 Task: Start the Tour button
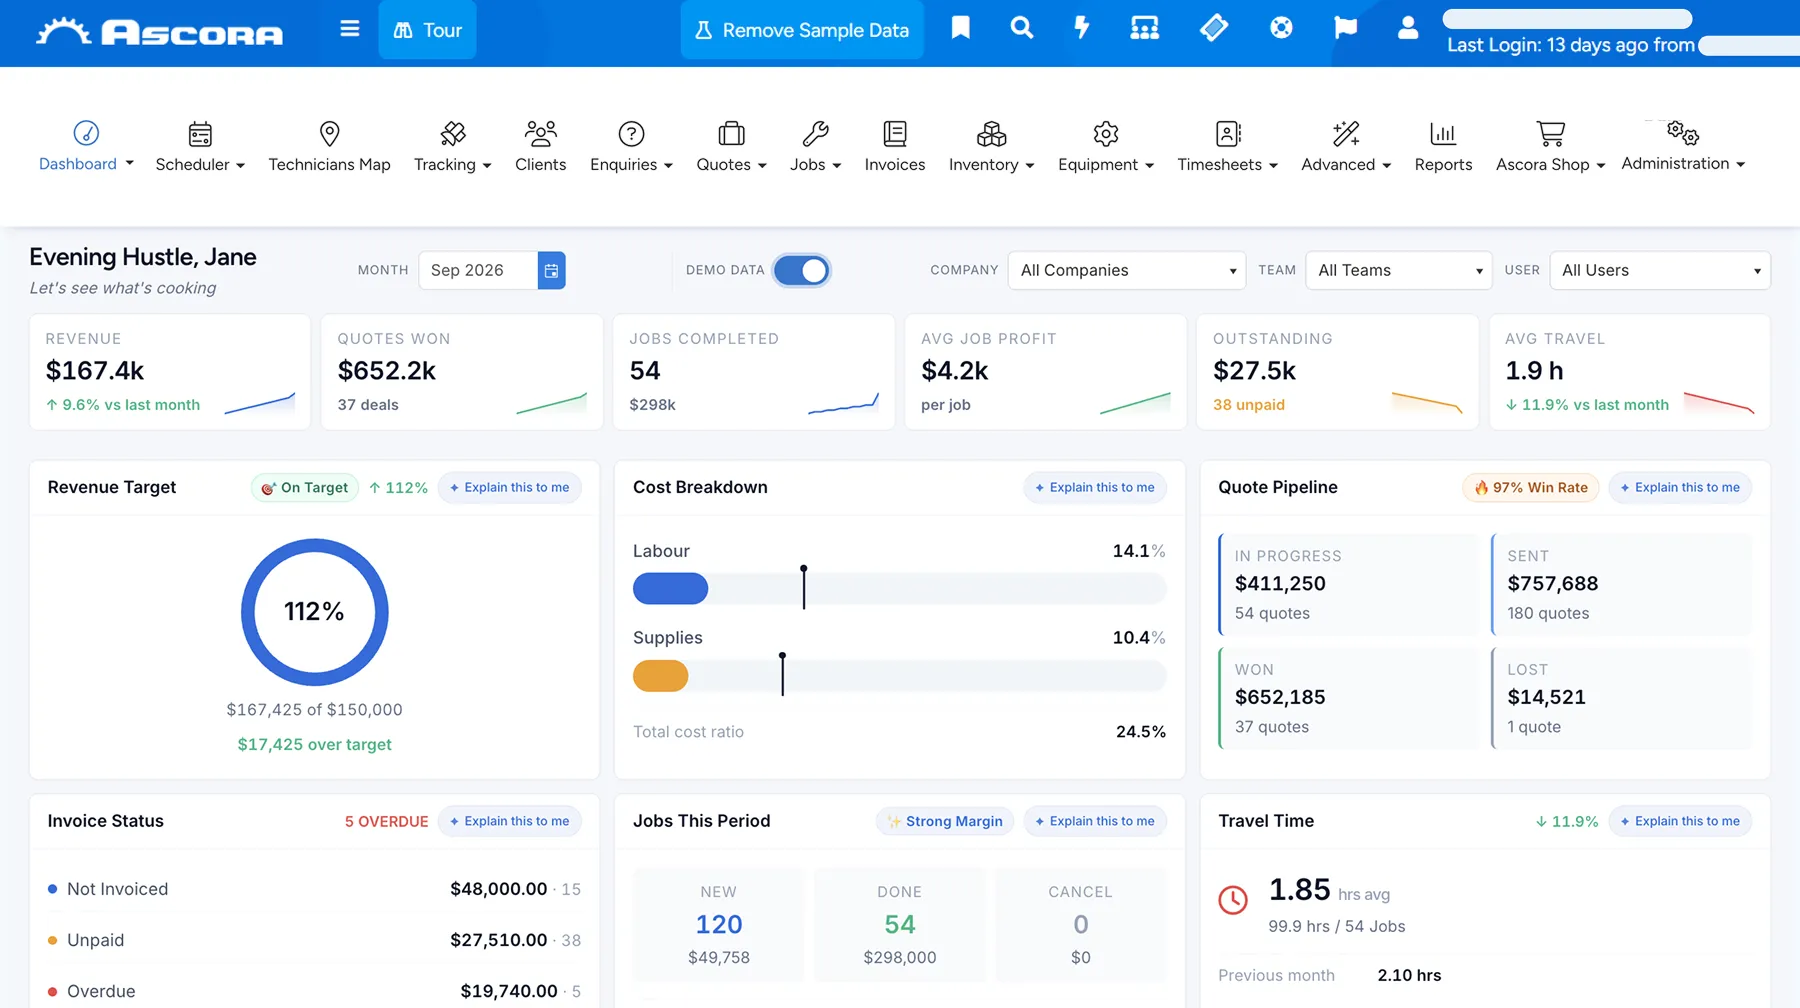point(428,30)
